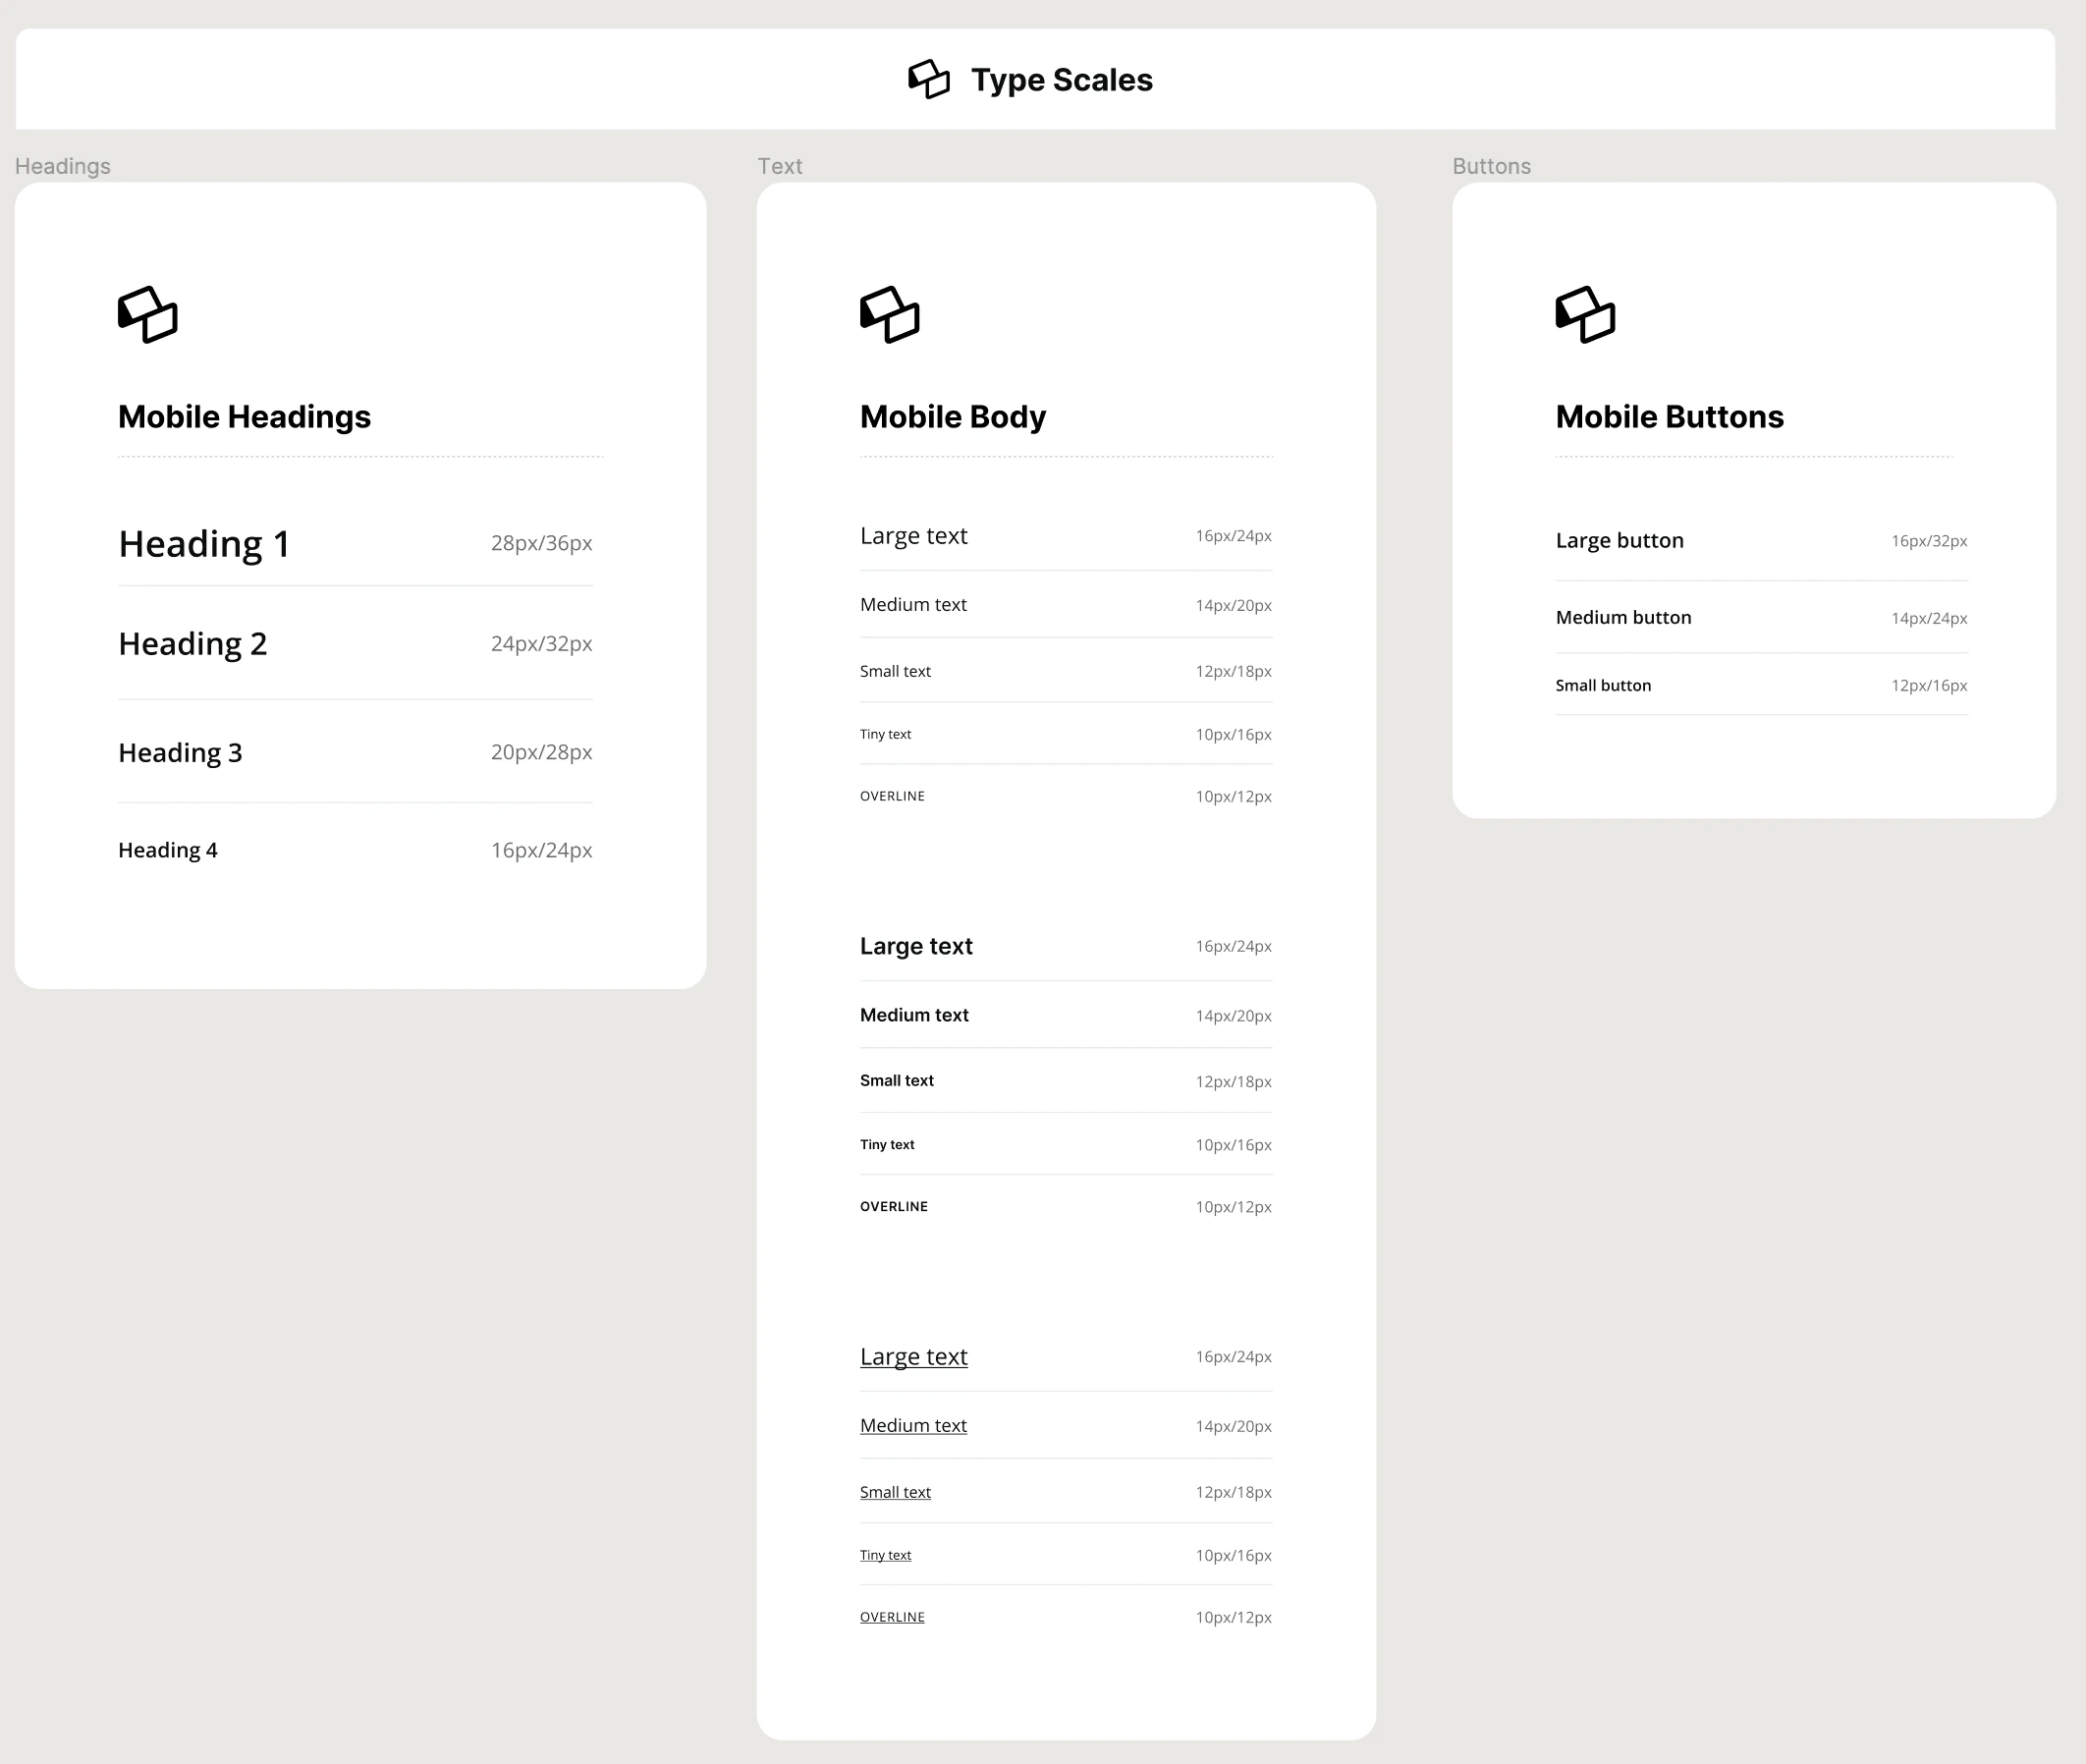Select the Small button text sample

pos(1603,685)
